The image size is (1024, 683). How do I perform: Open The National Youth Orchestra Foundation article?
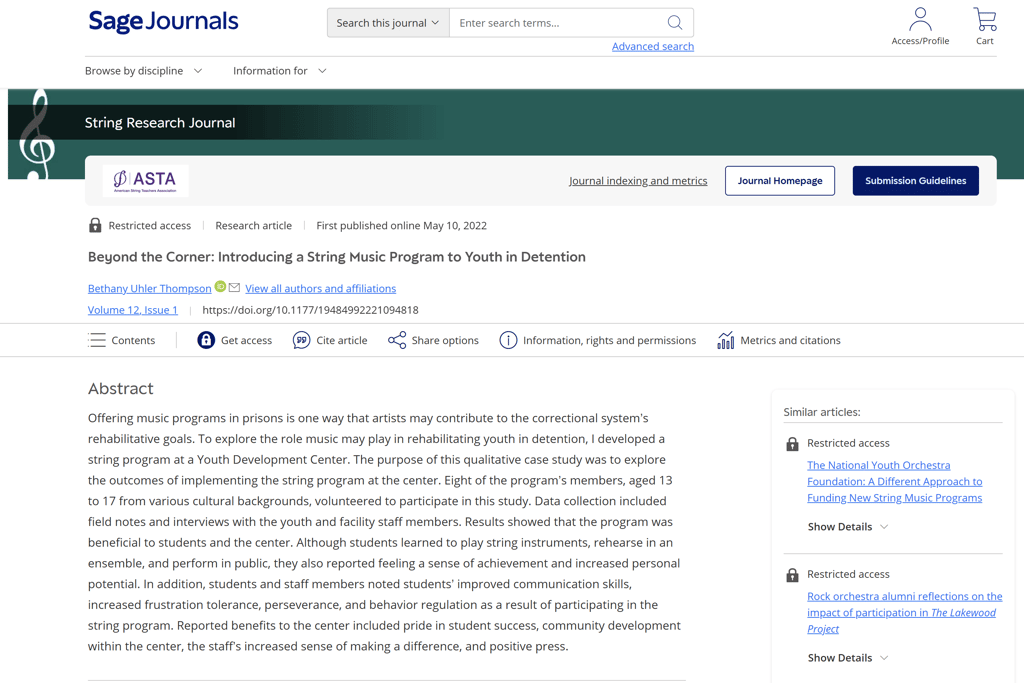click(x=895, y=481)
